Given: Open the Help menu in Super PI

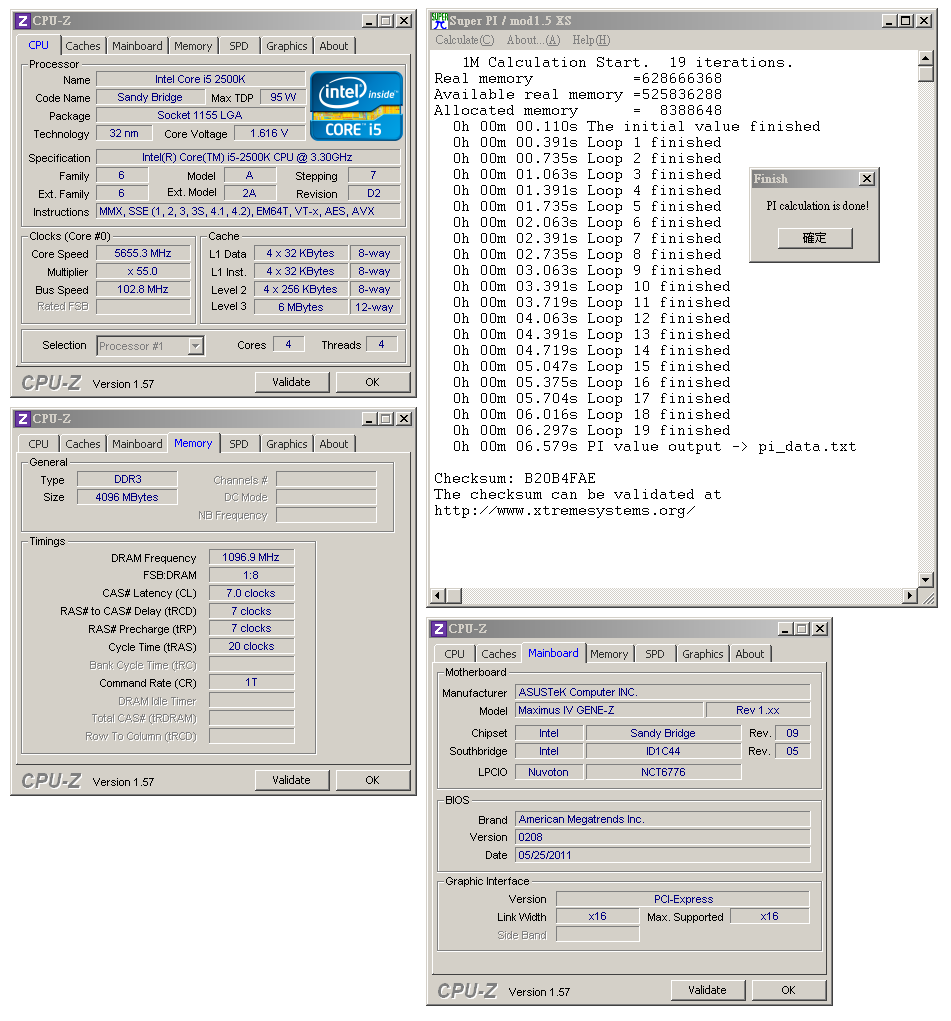Looking at the screenshot, I should pyautogui.click(x=591, y=40).
